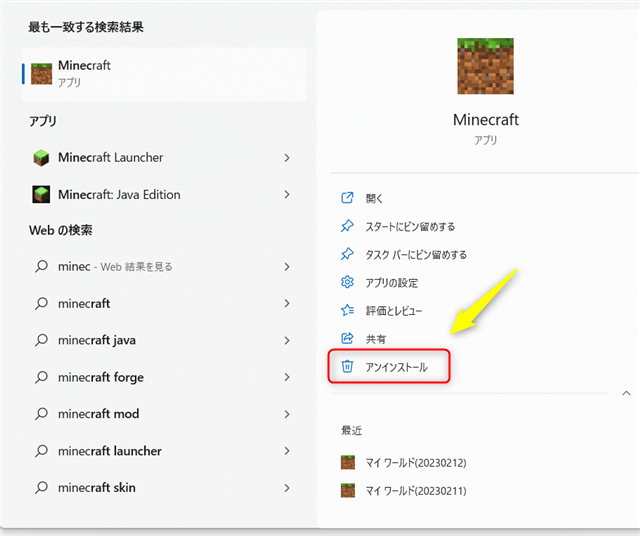Collapse the actions list with the up chevron
This screenshot has height=536, width=640.
(626, 393)
